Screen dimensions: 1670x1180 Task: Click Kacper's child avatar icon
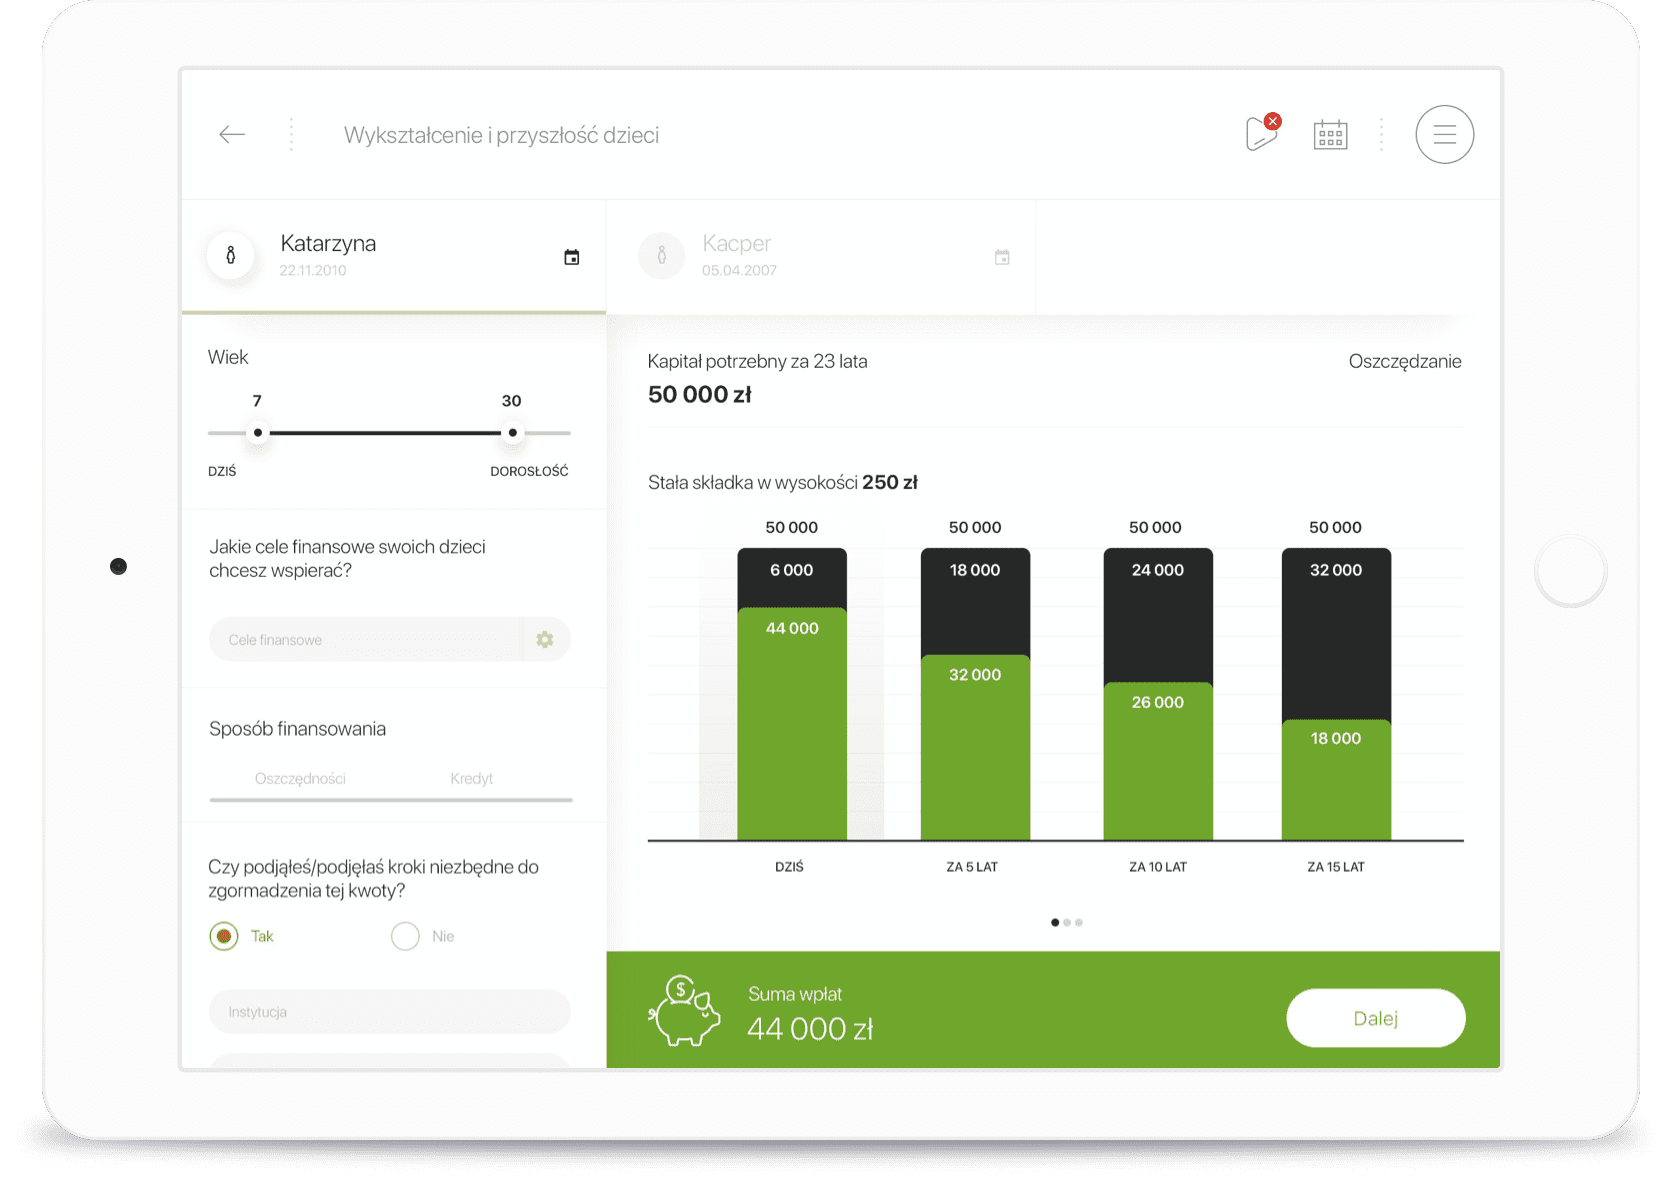coord(661,256)
